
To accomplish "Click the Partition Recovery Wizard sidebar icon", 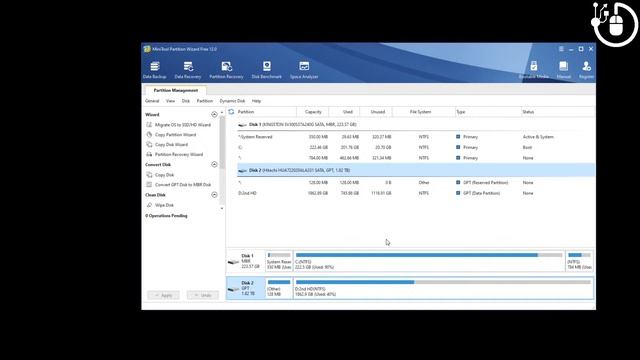I will click(149, 154).
